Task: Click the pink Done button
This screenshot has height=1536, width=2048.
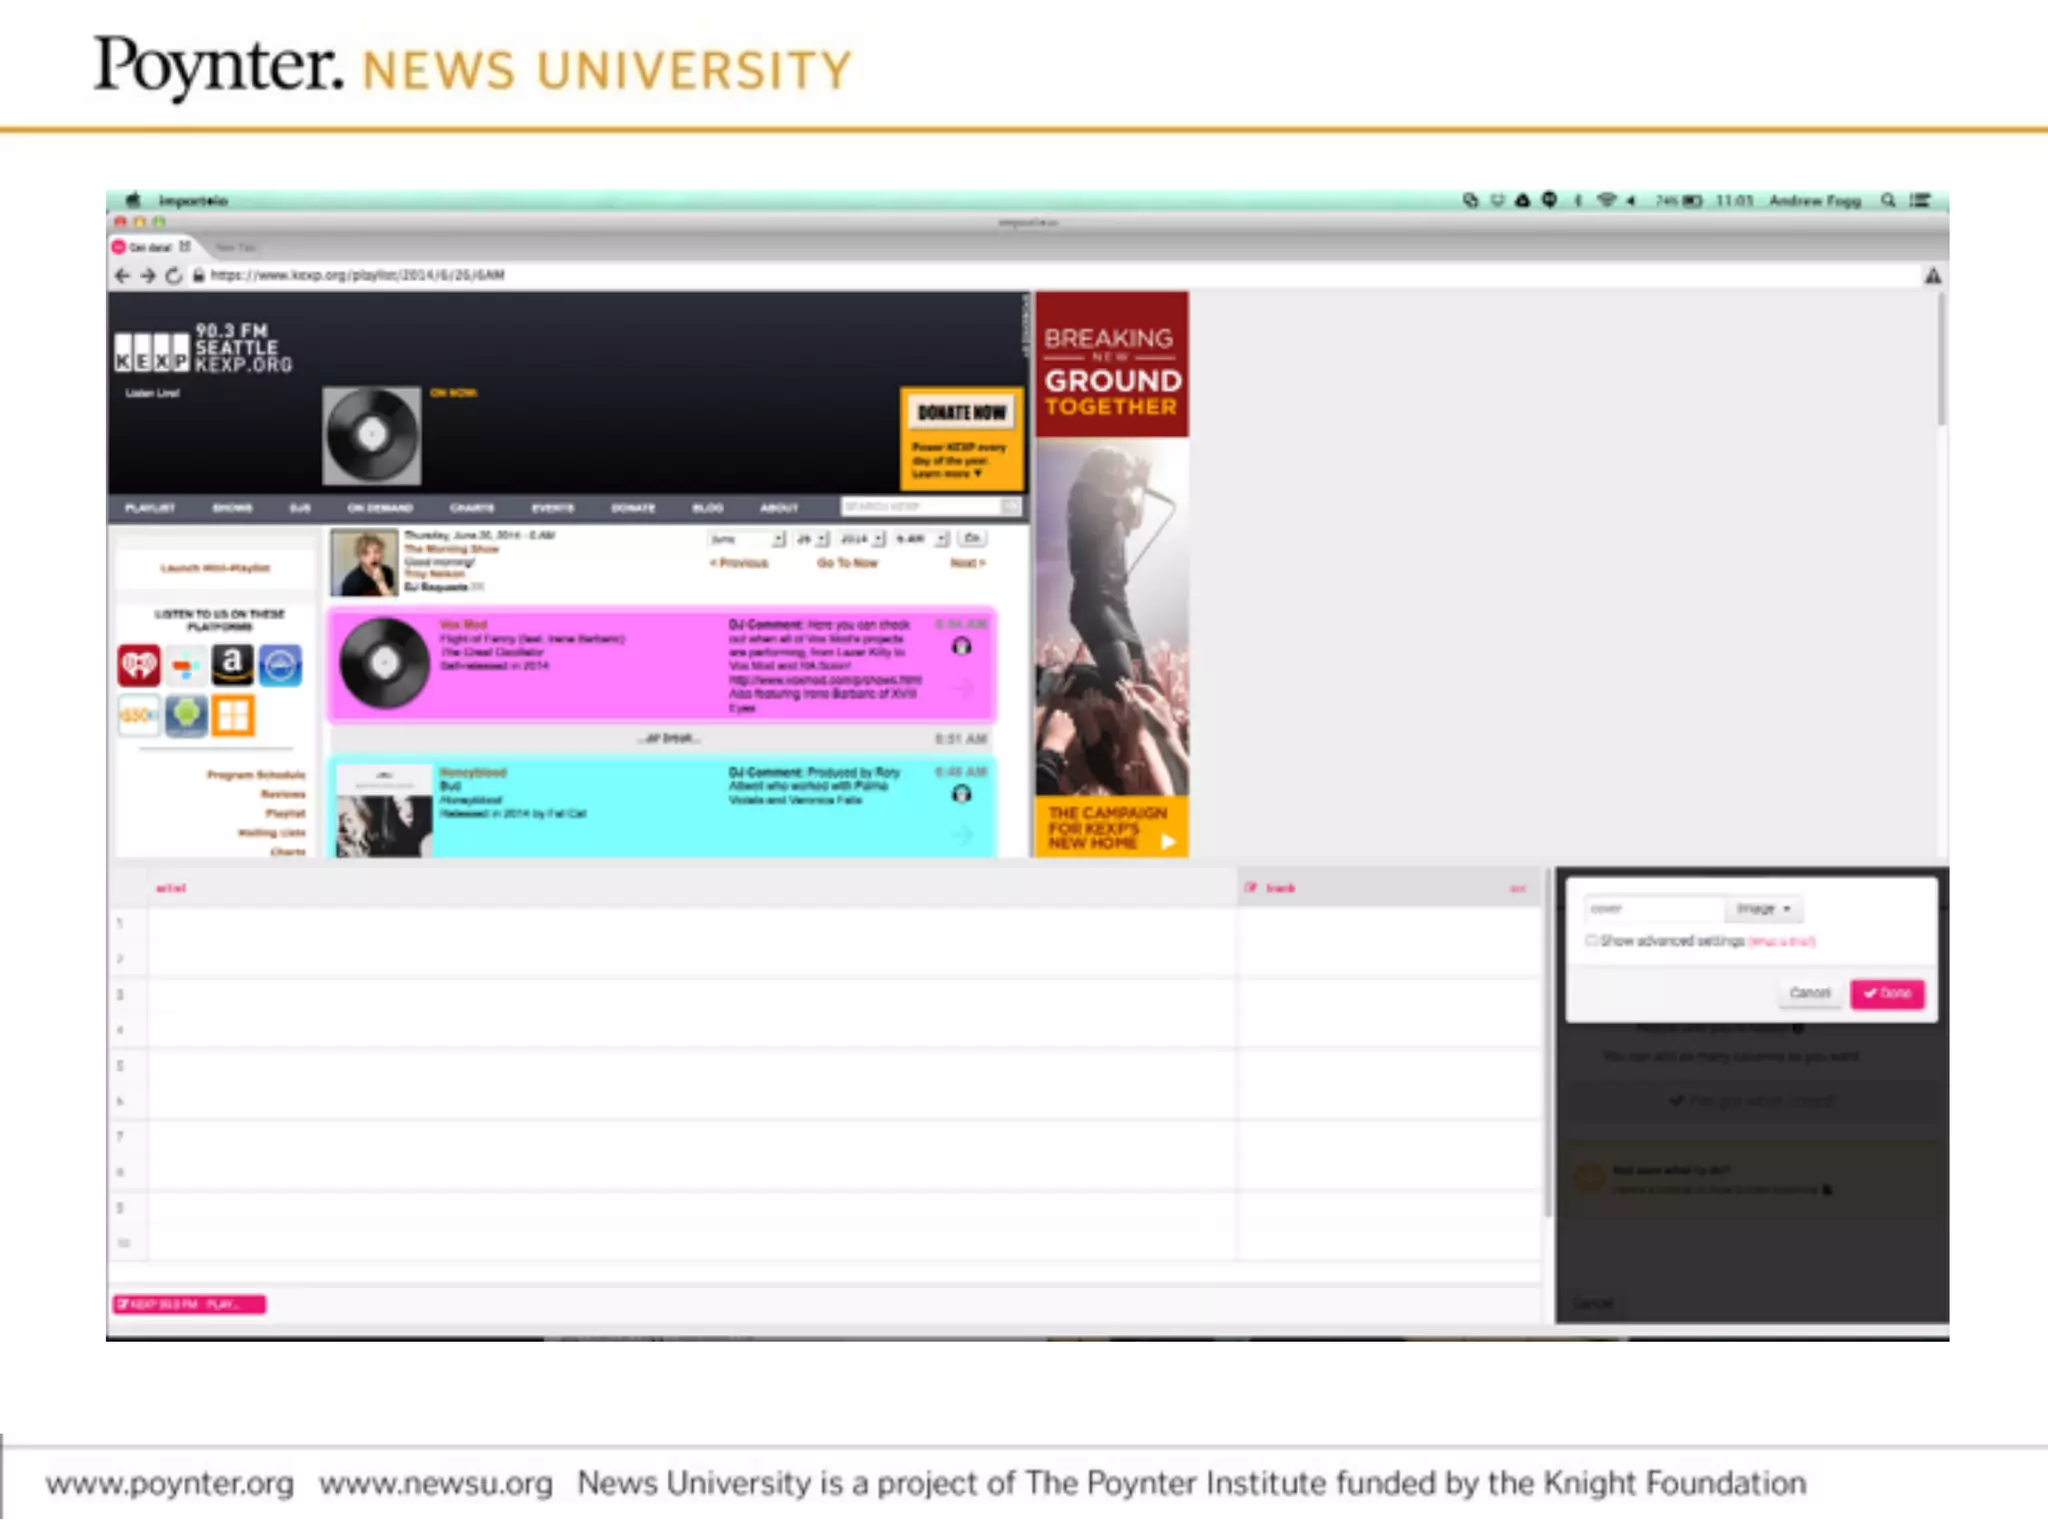Action: point(1887,994)
